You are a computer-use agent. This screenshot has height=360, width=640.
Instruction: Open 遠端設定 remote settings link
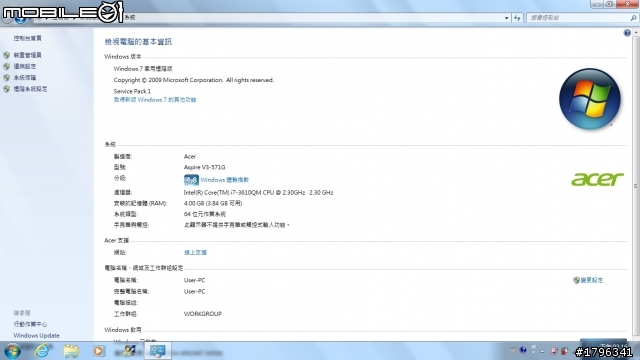coord(24,66)
